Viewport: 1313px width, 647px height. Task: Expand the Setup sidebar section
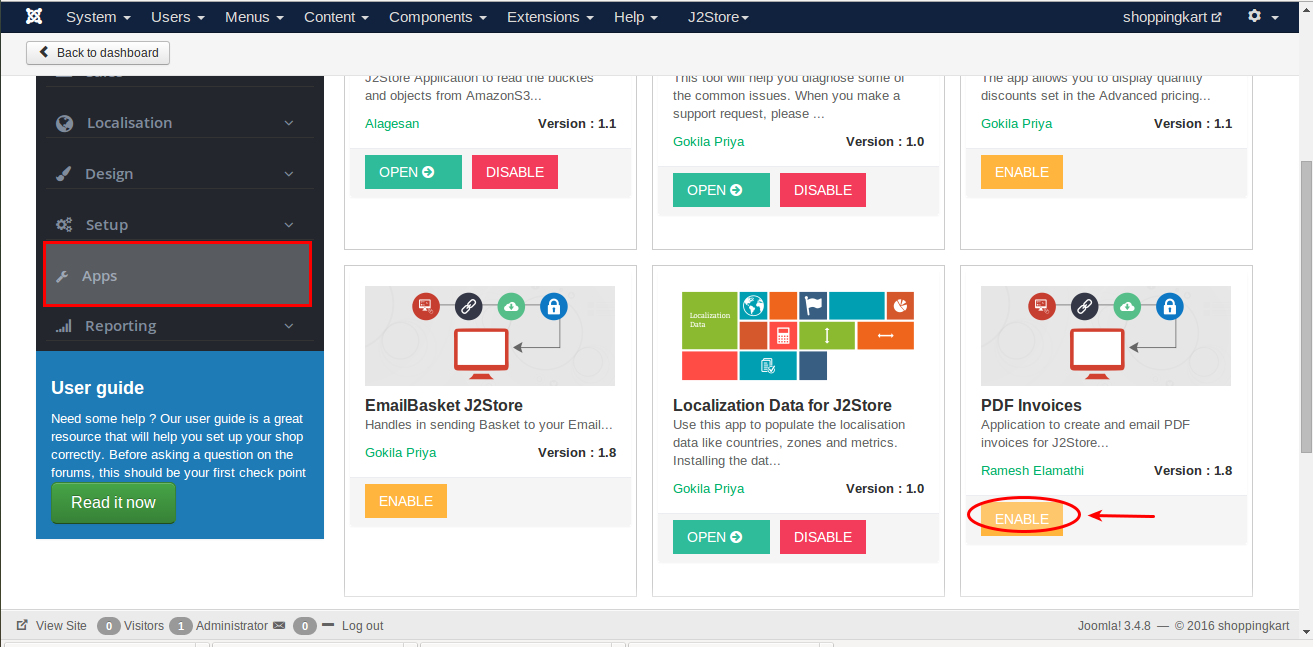pyautogui.click(x=178, y=225)
